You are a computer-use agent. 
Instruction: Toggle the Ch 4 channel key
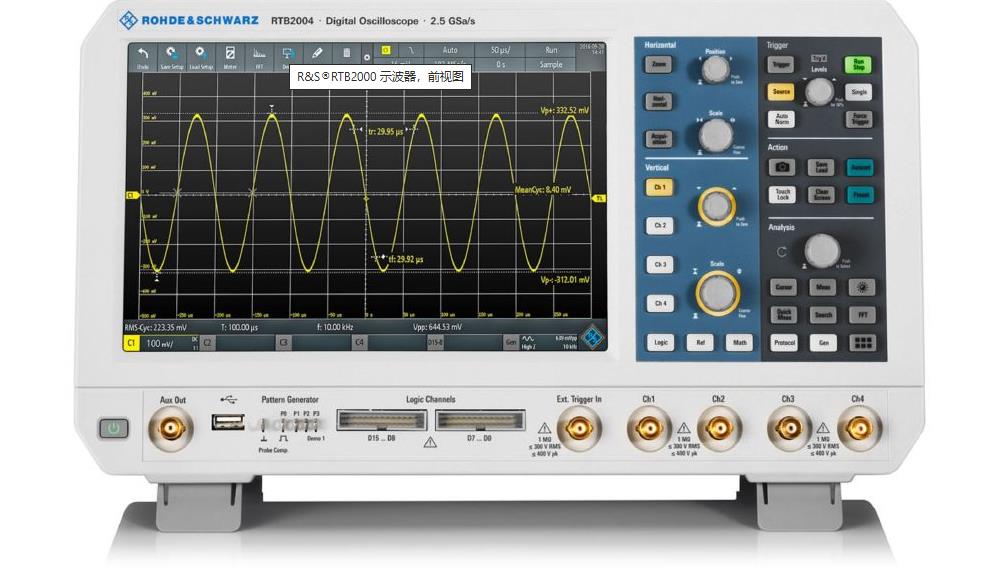tap(661, 304)
